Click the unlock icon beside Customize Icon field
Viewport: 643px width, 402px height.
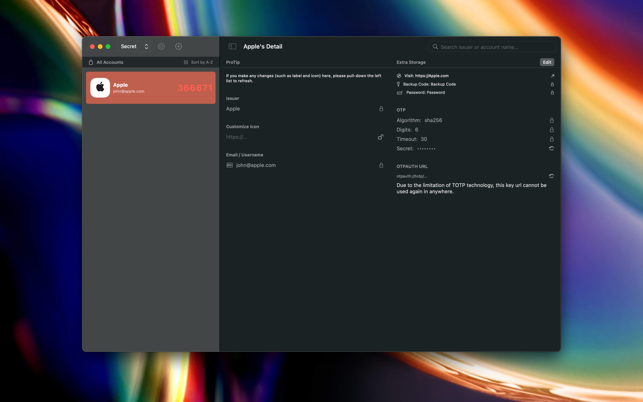[381, 137]
